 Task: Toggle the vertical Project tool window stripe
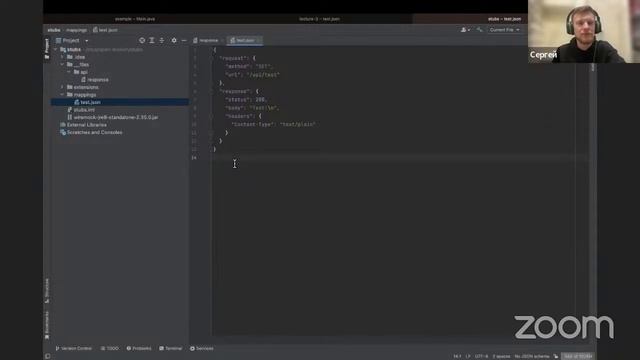[x=47, y=49]
